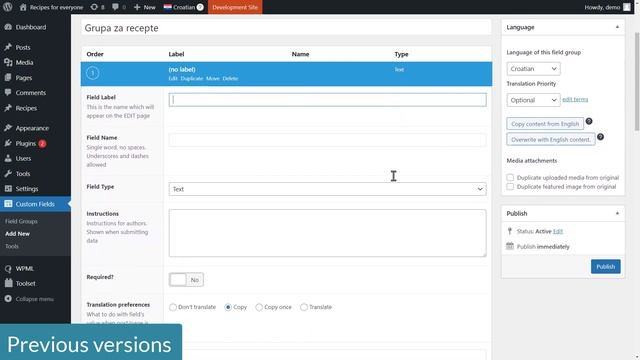Click the field order number 1 handle

point(93,73)
